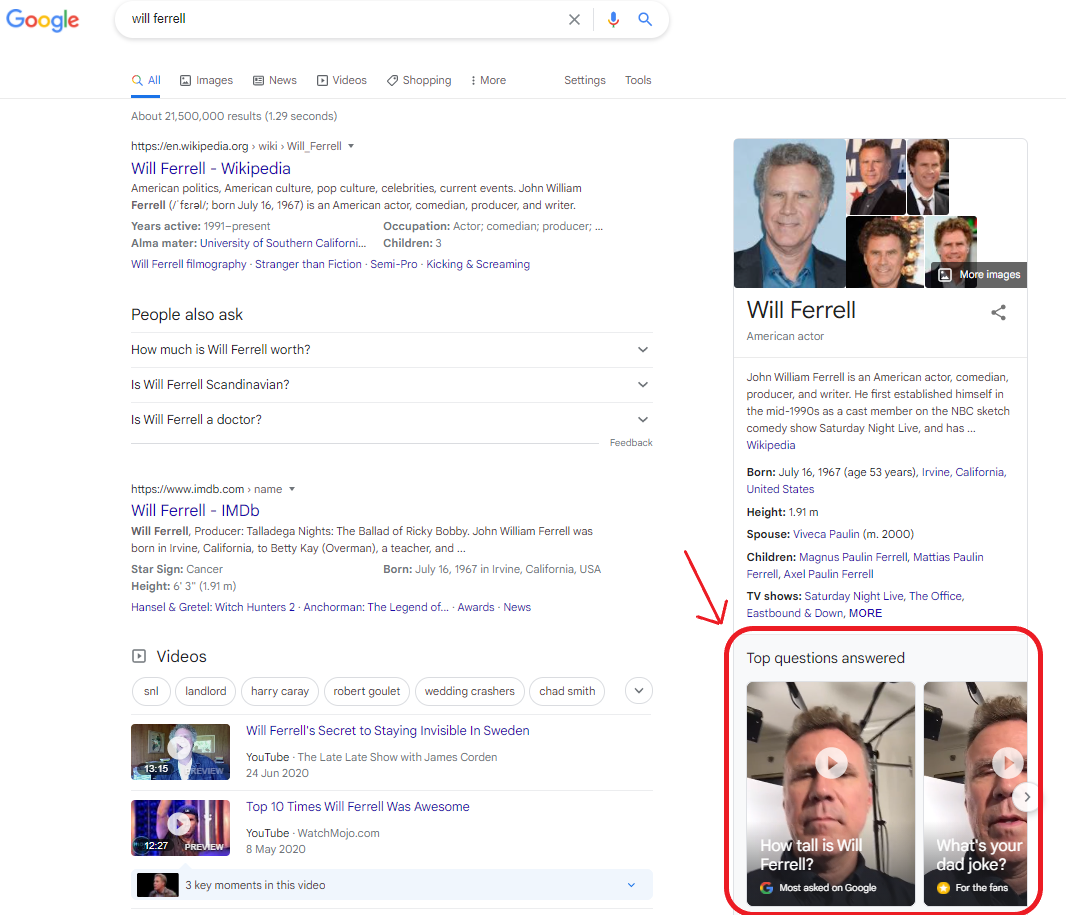Expand 'How much is Will Ferrell worth?'
Screen dimensions: 1066x915
(392, 349)
